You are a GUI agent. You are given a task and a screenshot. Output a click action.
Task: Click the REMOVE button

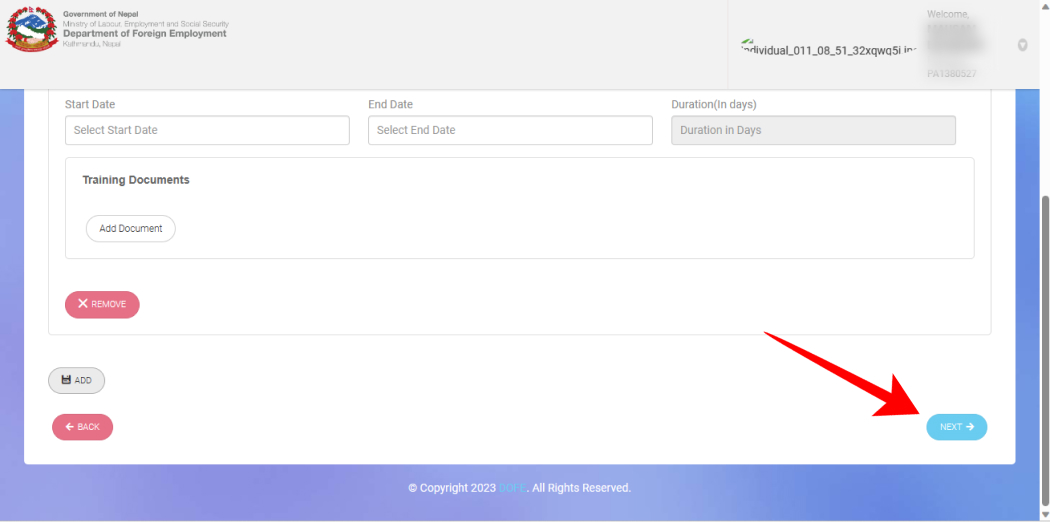pos(102,304)
